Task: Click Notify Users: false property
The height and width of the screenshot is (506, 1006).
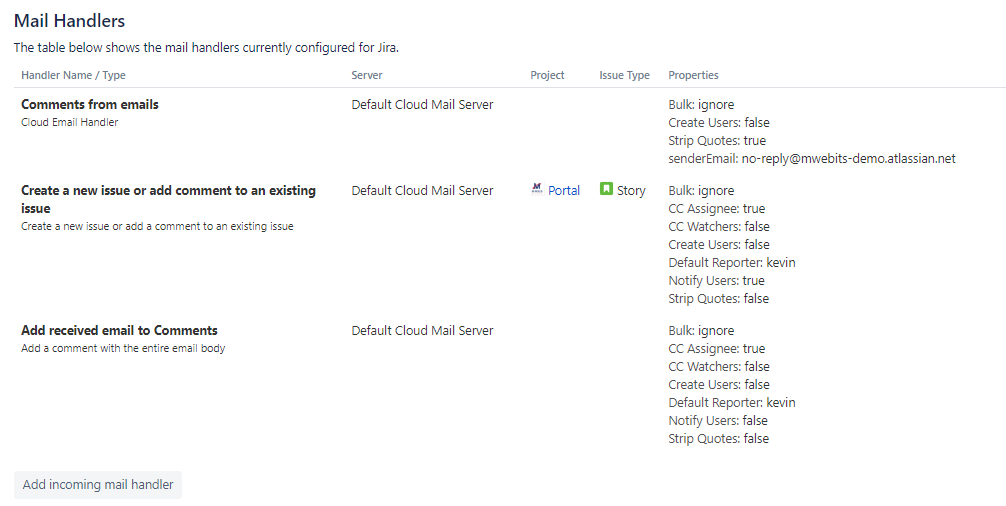Action: coord(718,421)
